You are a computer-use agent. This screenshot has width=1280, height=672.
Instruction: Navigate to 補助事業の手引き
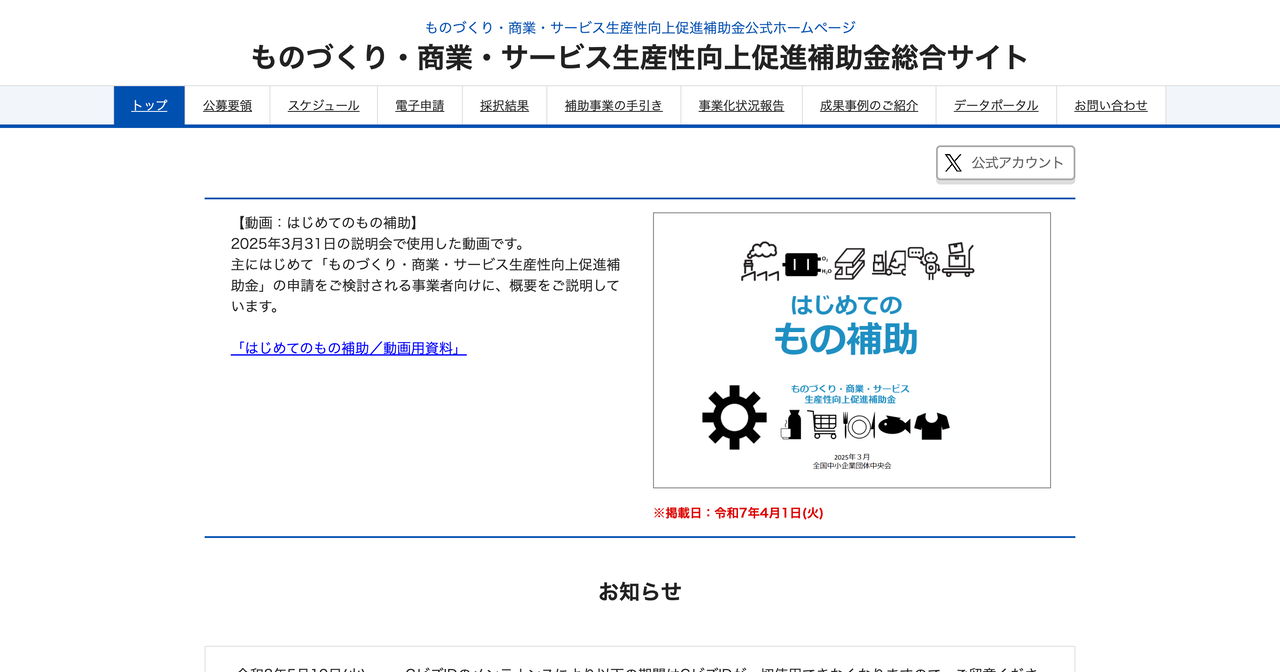(x=613, y=105)
